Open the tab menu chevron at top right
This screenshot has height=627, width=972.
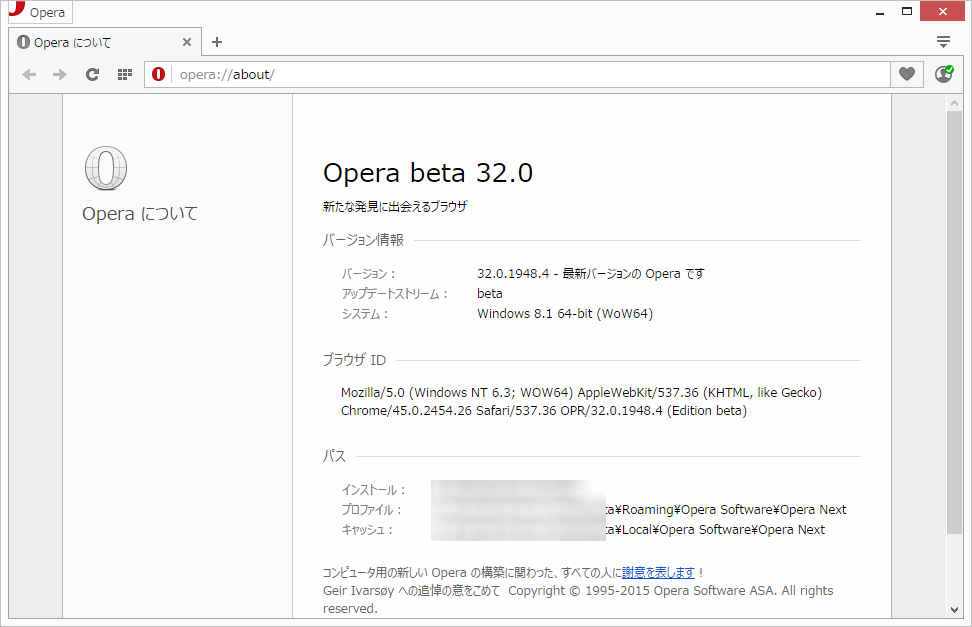coord(943,42)
